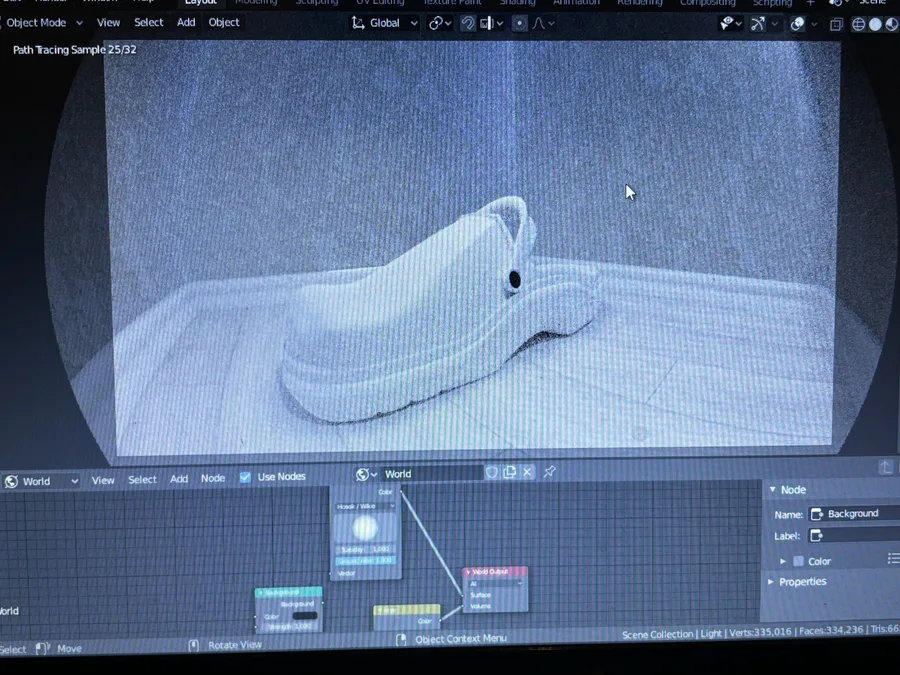Open the object visibility and selectability filter
This screenshot has width=900, height=675.
(x=731, y=24)
